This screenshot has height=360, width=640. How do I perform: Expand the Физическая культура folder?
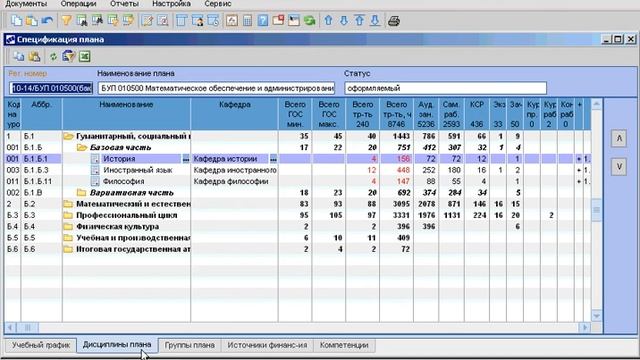coord(68,226)
